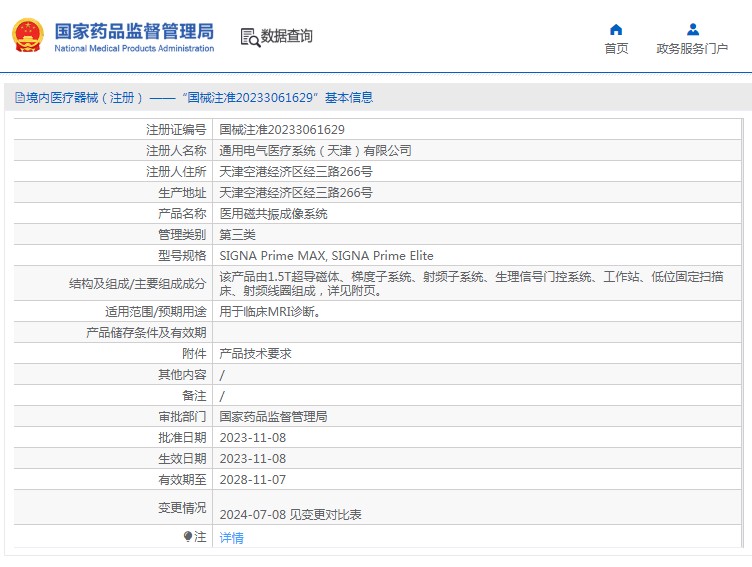Screen dimensions: 752x567
Task: Click the 附件 label
Action: (x=194, y=354)
